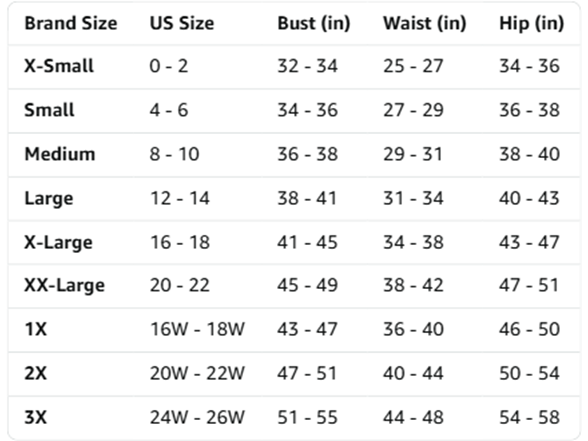Click the Small brand size cell
Screen dimensions: 588x441
[x=49, y=110]
